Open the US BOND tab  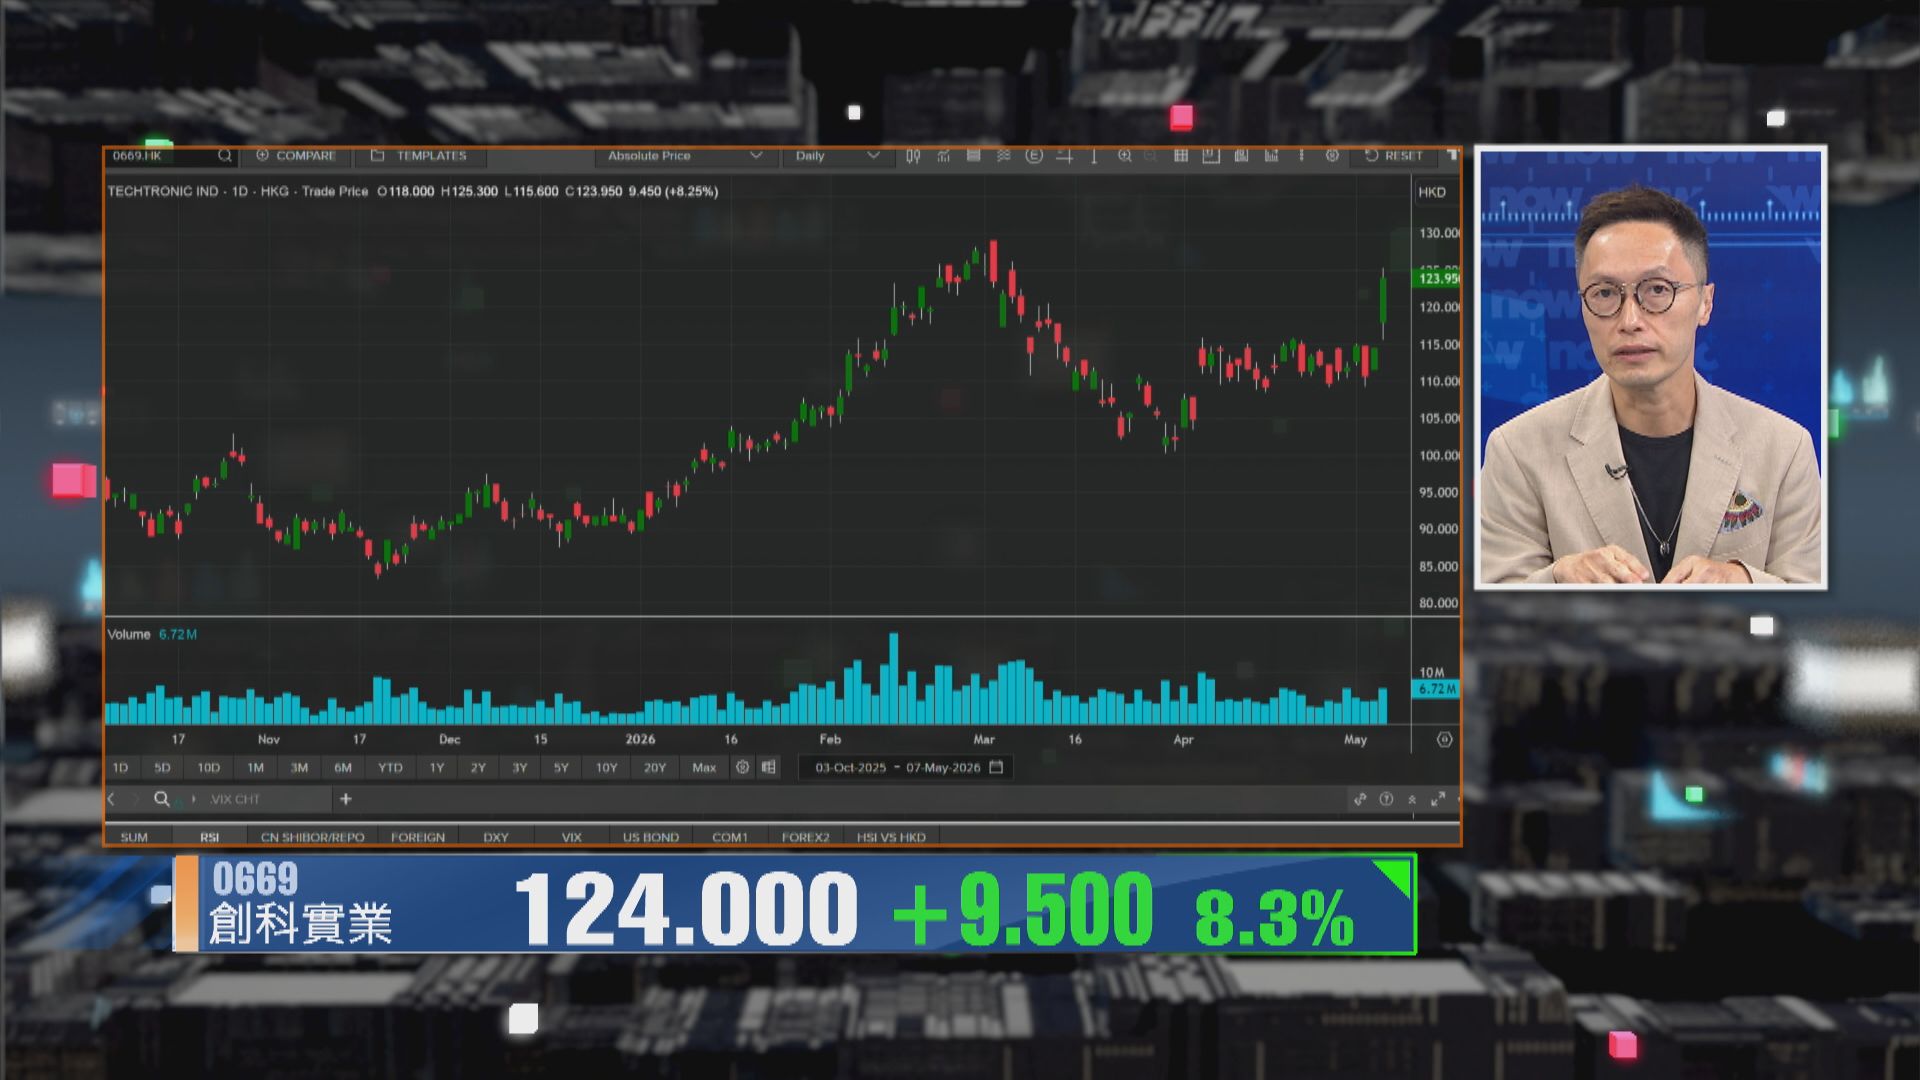pos(651,837)
